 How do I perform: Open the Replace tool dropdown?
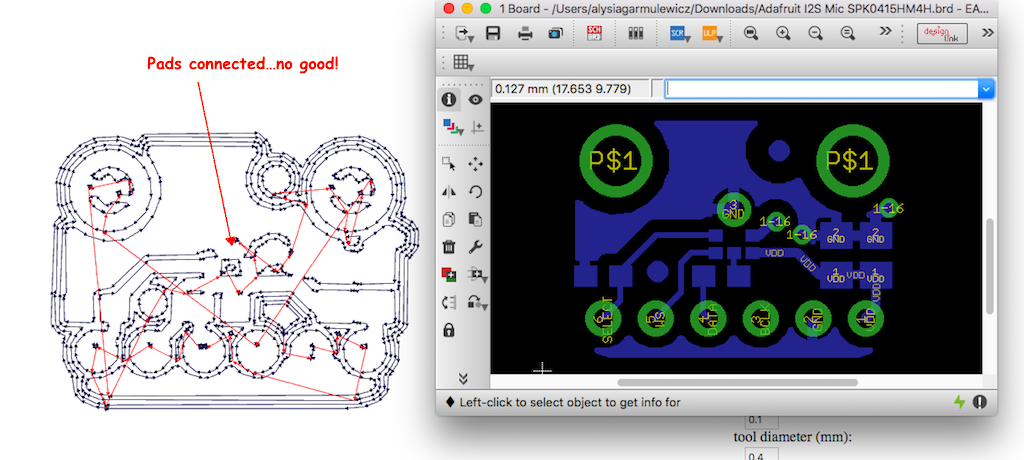[x=477, y=303]
